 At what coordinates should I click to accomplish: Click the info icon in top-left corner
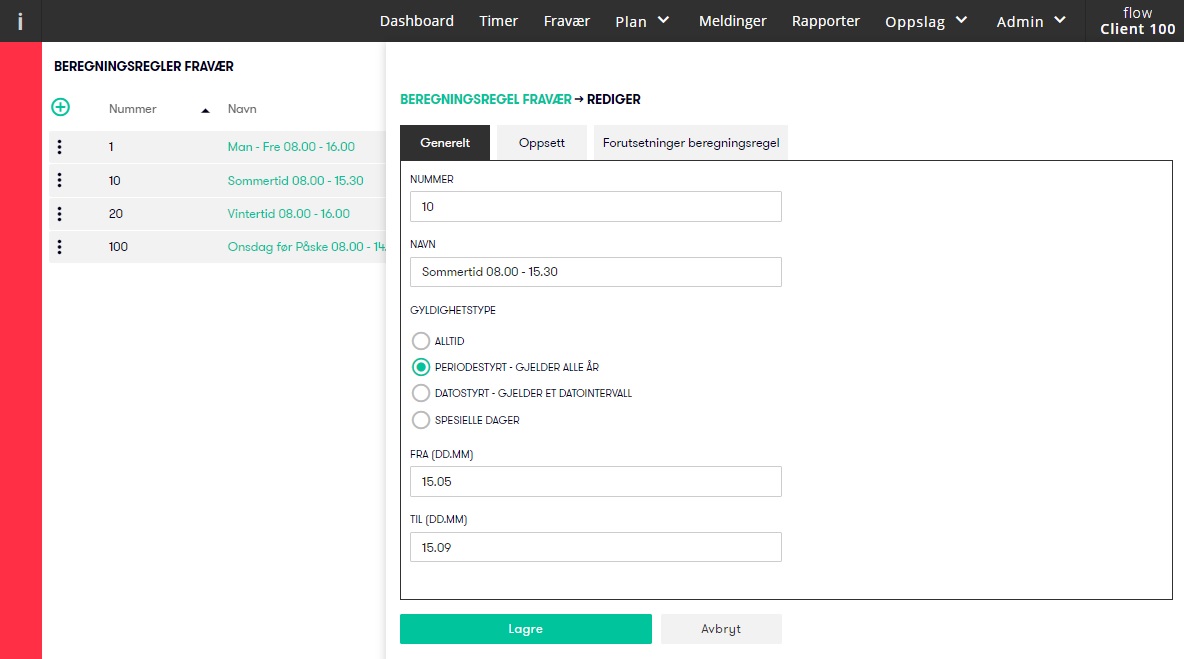pyautogui.click(x=20, y=21)
